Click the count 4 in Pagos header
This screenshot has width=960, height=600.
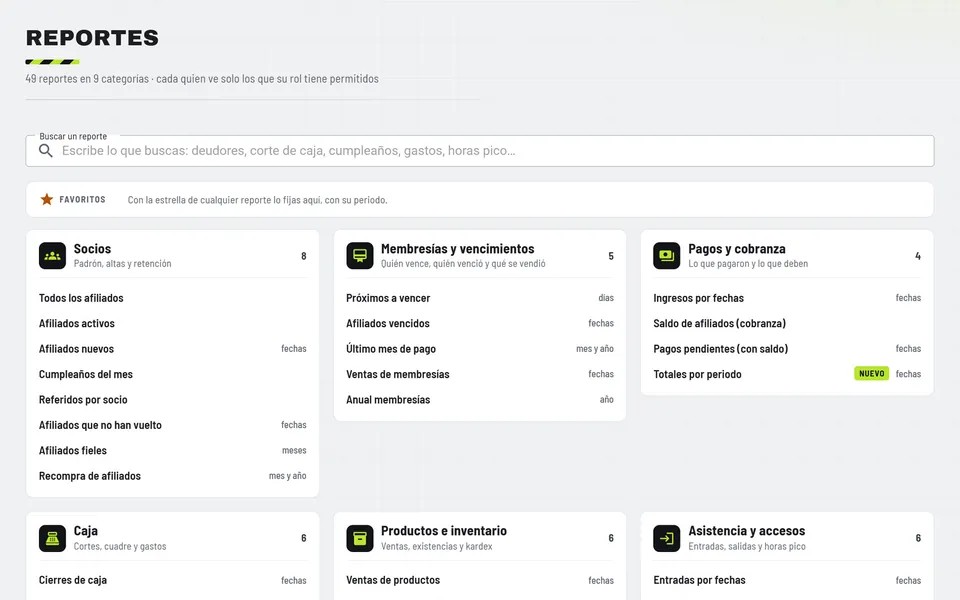point(918,256)
